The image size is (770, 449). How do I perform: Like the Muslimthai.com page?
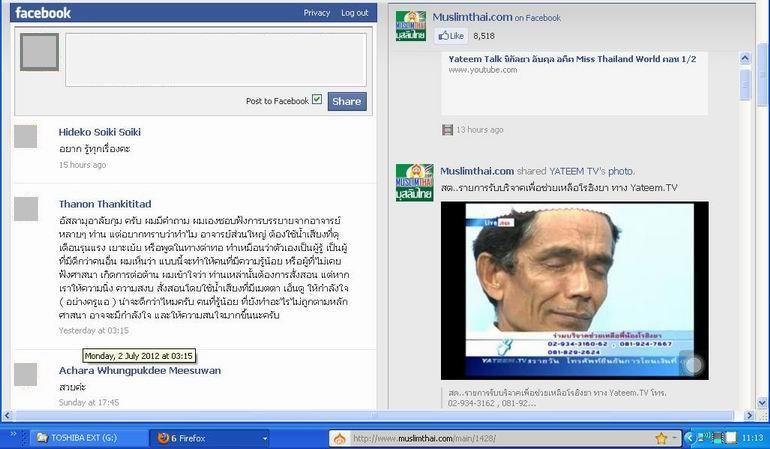451,36
